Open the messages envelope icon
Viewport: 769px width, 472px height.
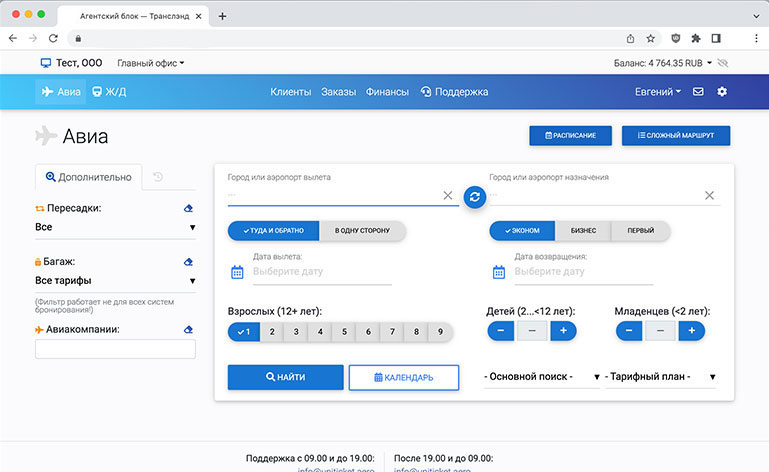pos(698,92)
